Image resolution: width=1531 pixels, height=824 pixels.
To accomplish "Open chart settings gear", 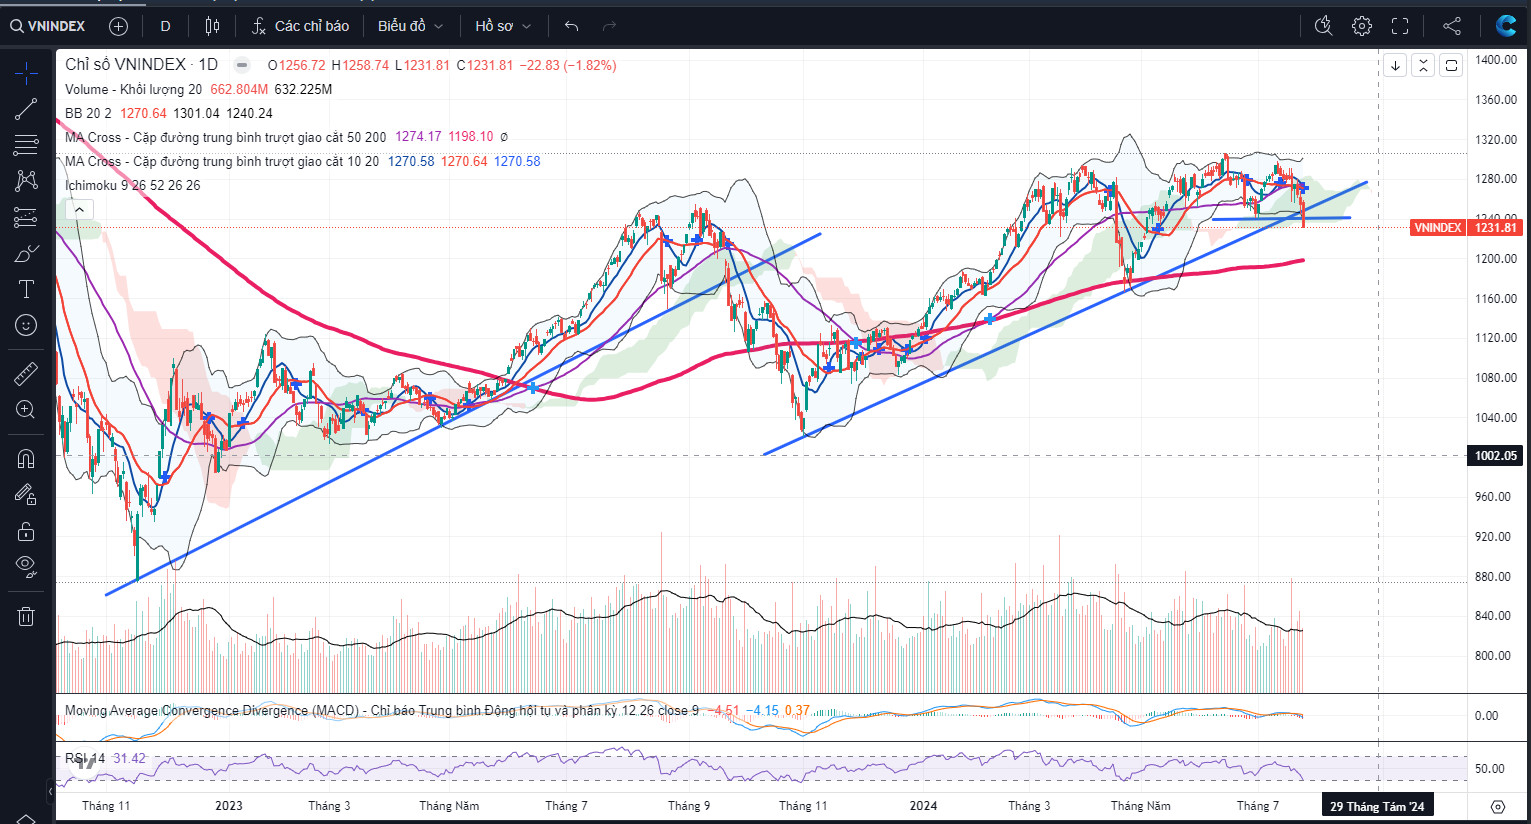I will click(x=1361, y=26).
